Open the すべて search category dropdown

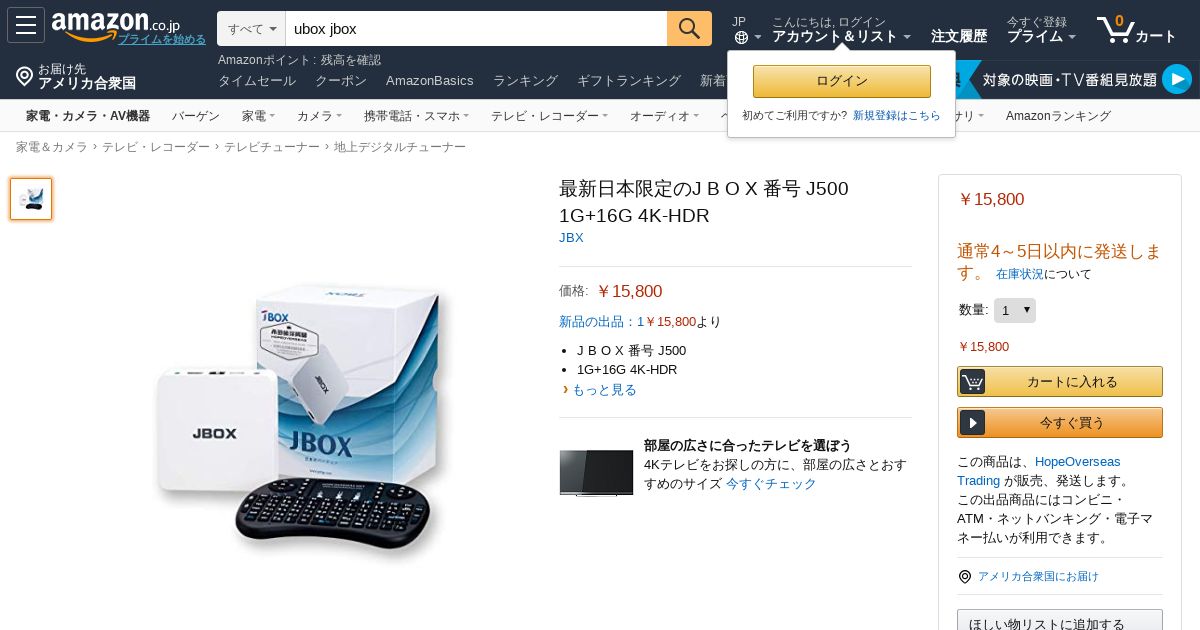pos(252,29)
